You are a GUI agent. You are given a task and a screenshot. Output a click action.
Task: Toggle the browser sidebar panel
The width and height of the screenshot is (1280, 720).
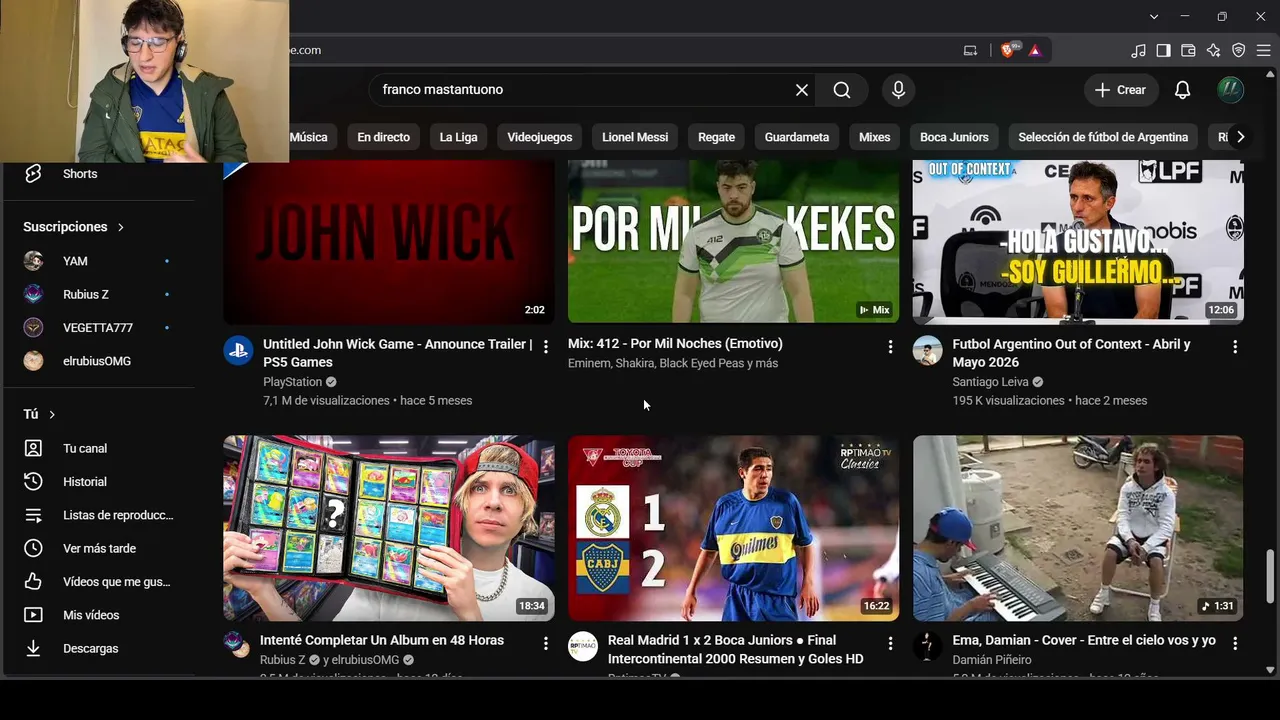1163,50
